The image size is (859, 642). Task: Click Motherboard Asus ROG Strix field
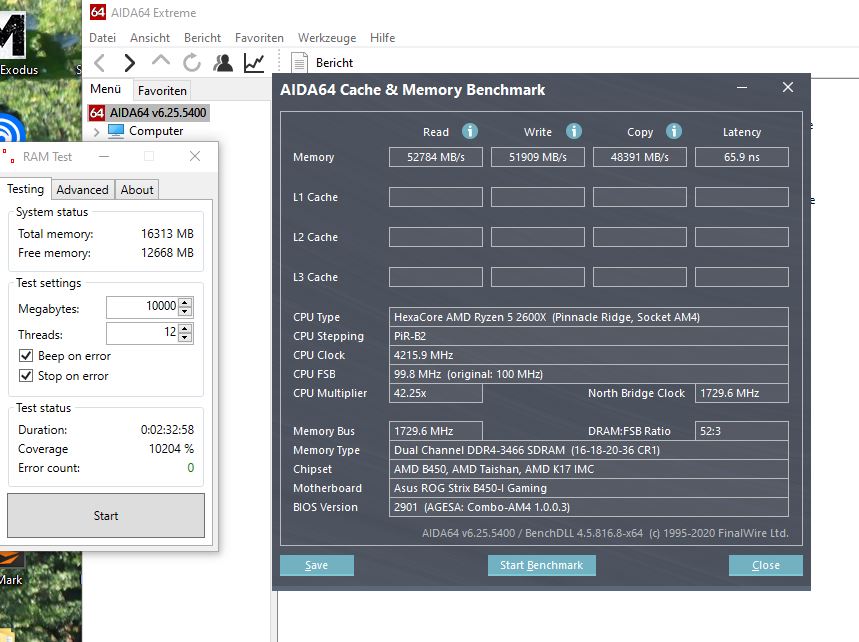pyautogui.click(x=589, y=488)
